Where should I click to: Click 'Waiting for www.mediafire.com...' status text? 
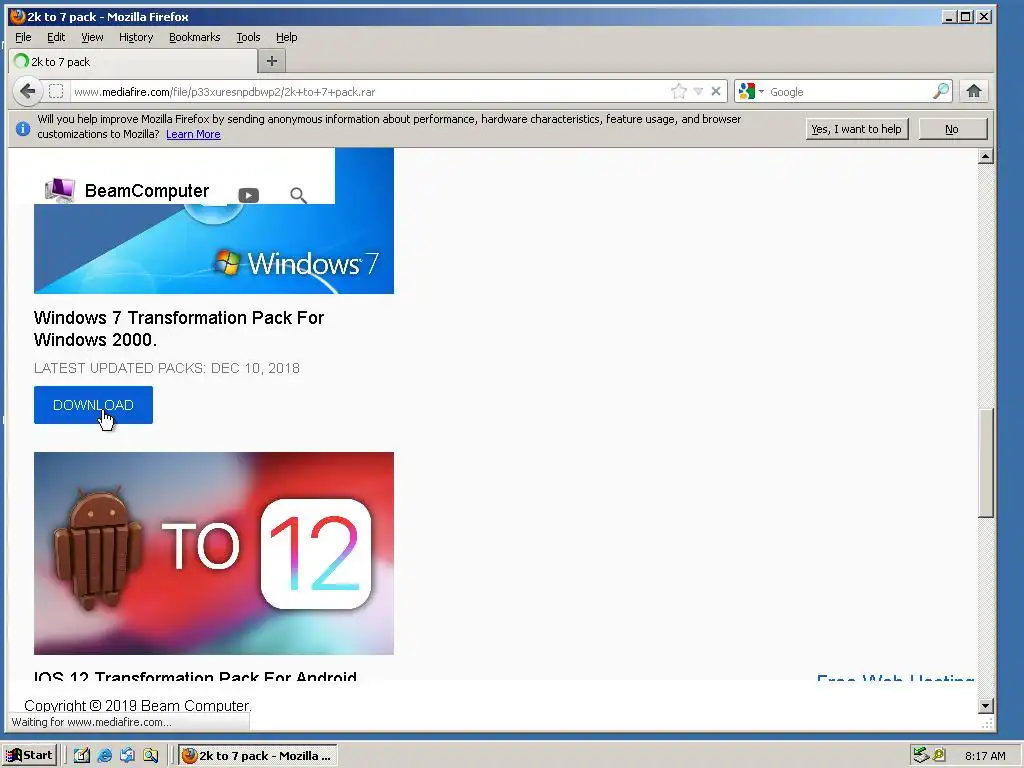(x=91, y=722)
